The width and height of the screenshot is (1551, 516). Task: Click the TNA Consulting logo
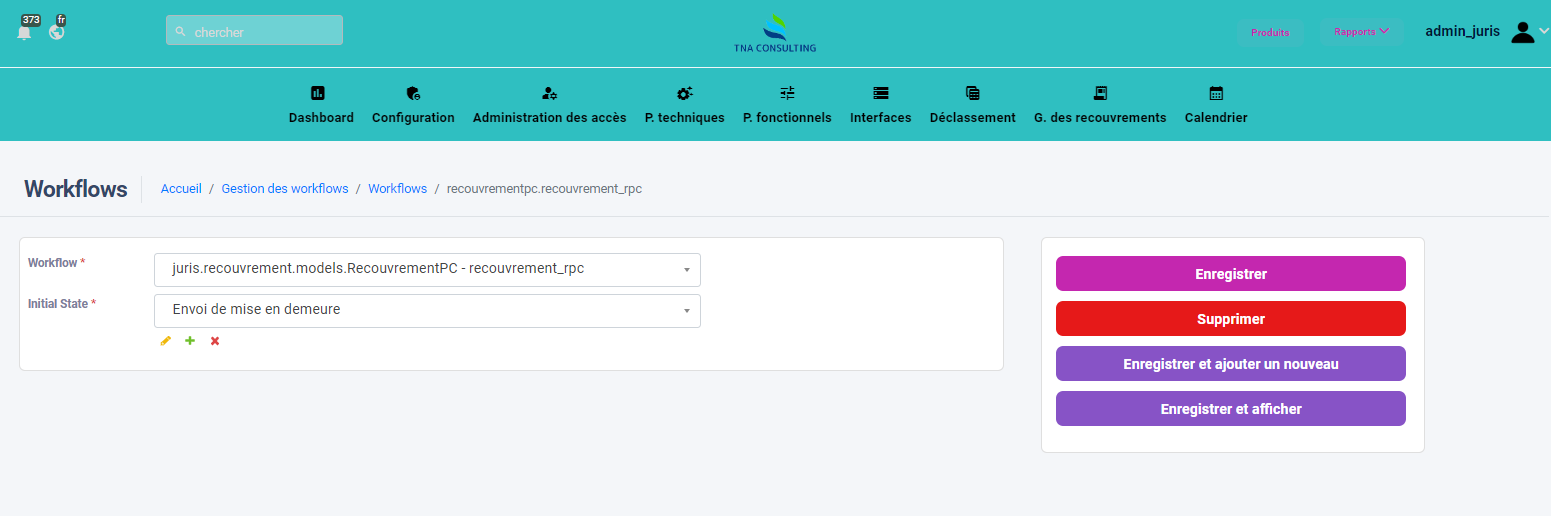pos(775,33)
